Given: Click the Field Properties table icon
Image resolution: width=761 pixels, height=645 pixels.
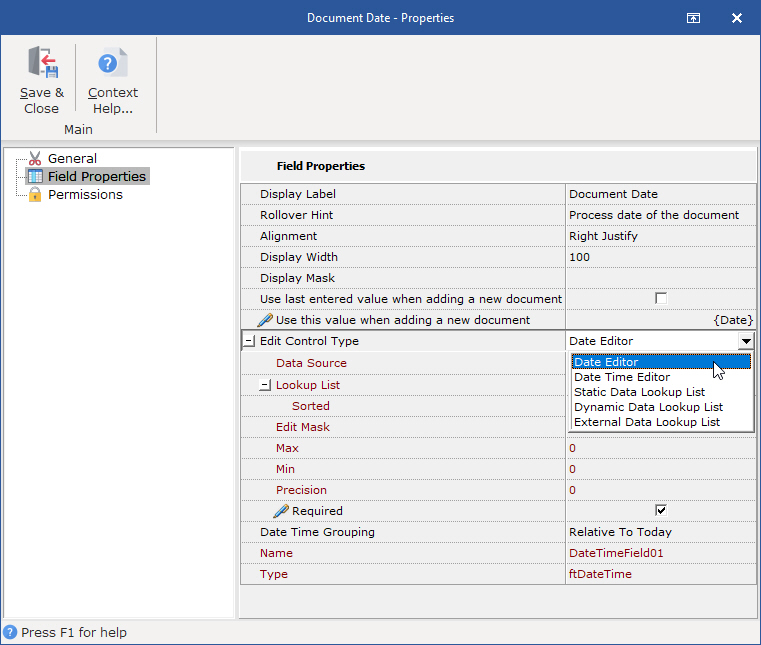Looking at the screenshot, I should tap(35, 176).
